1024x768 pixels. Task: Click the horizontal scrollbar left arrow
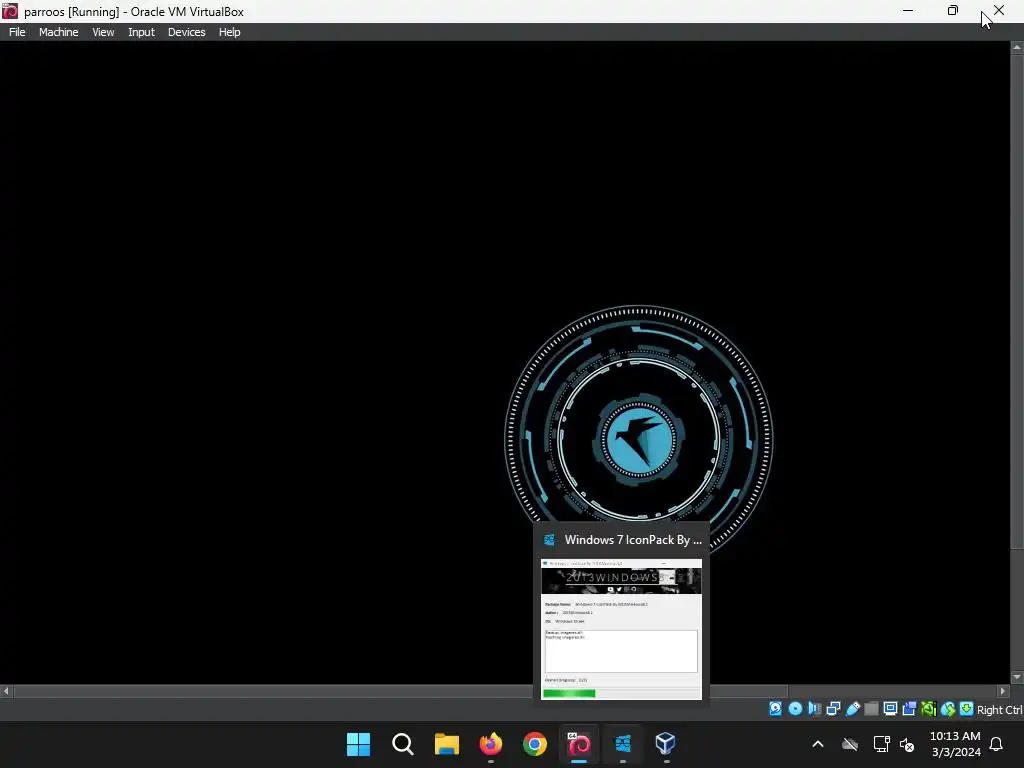[6, 691]
